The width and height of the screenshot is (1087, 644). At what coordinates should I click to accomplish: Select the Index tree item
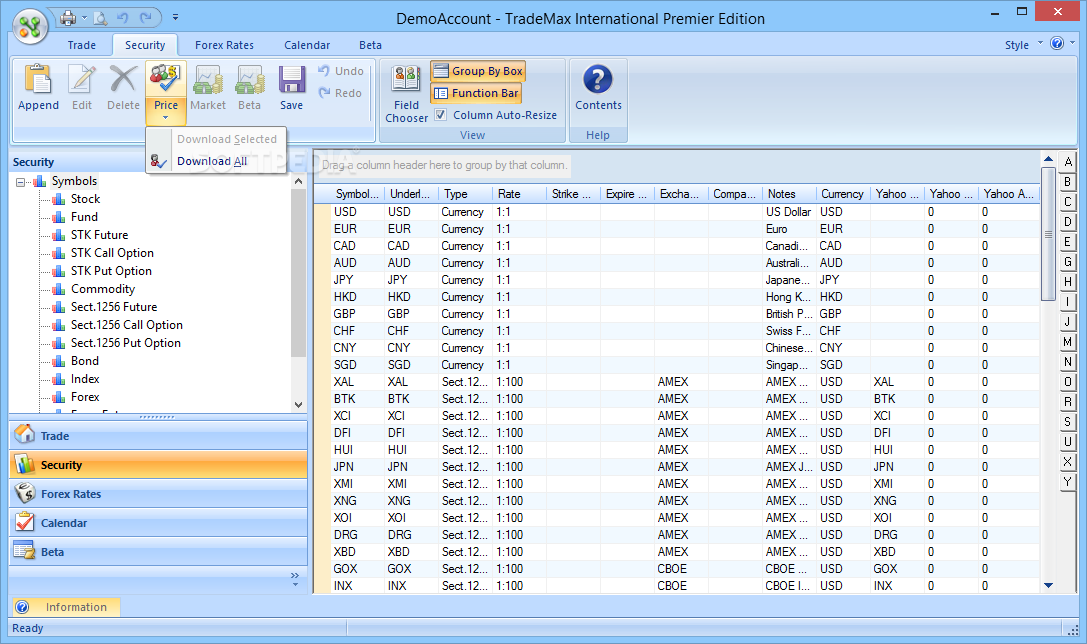85,379
